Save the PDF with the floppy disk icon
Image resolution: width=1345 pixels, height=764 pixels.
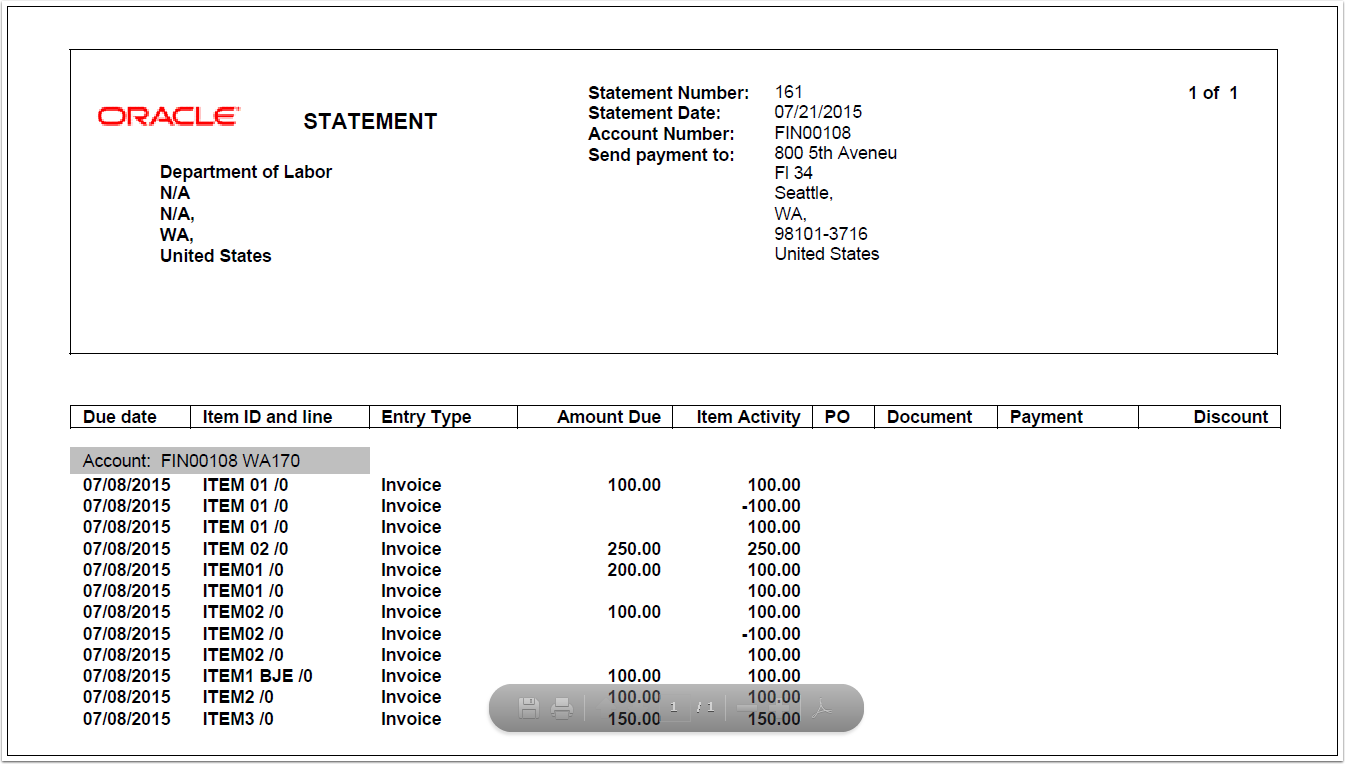pos(529,708)
